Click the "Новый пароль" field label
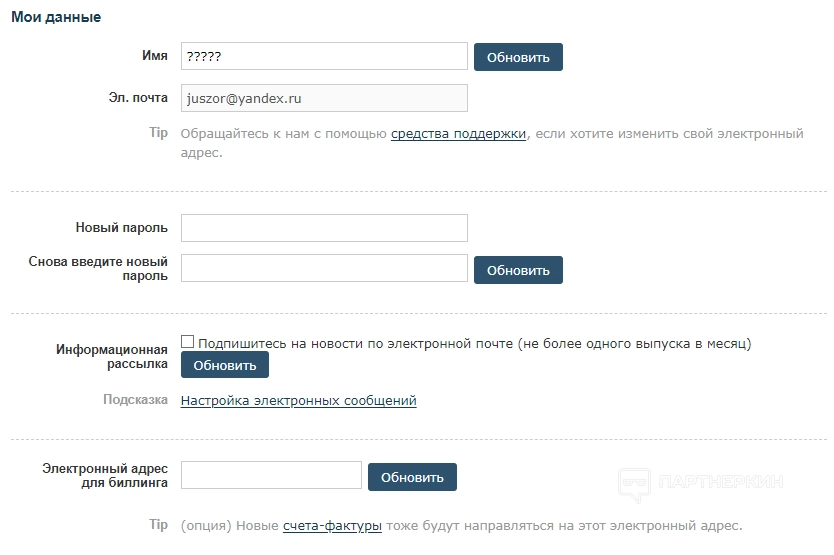 click(x=122, y=228)
